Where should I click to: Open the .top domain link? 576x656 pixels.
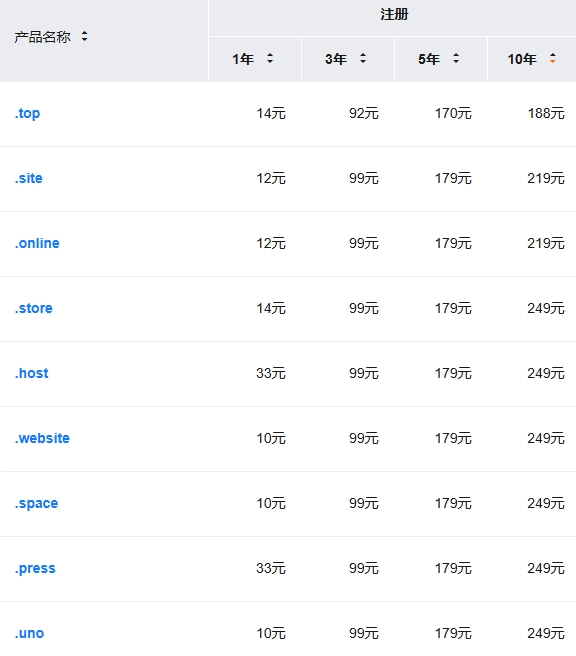pyautogui.click(x=28, y=113)
